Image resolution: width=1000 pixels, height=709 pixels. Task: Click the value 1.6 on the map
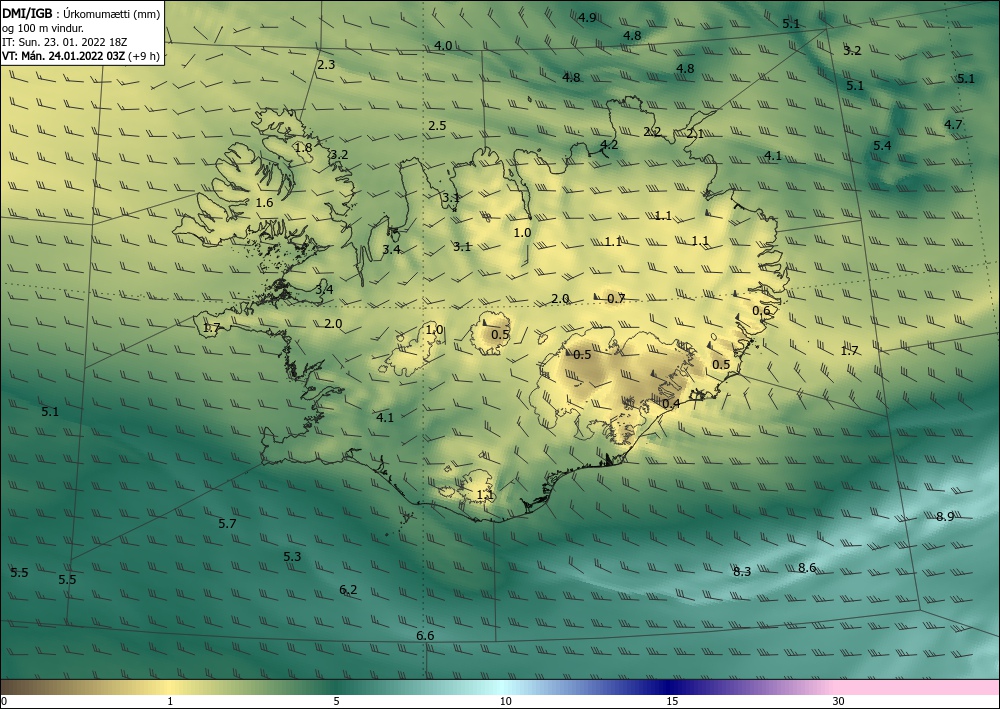coord(264,203)
